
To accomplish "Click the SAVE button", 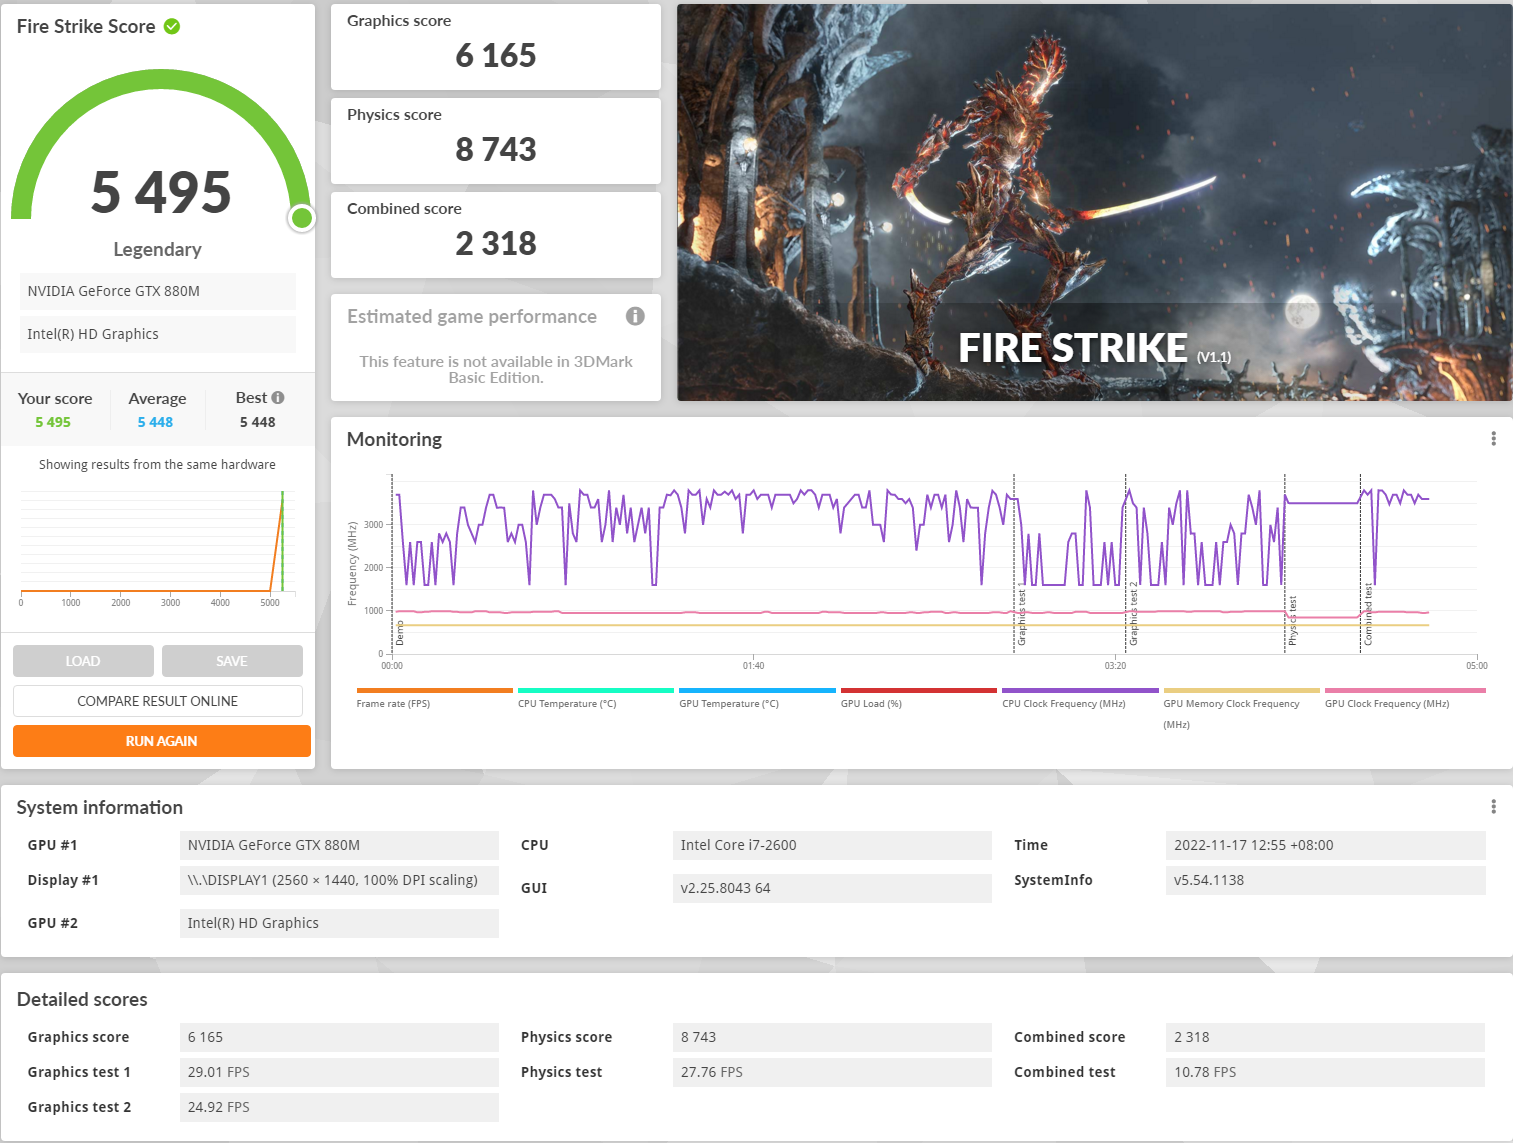I will click(x=232, y=661).
